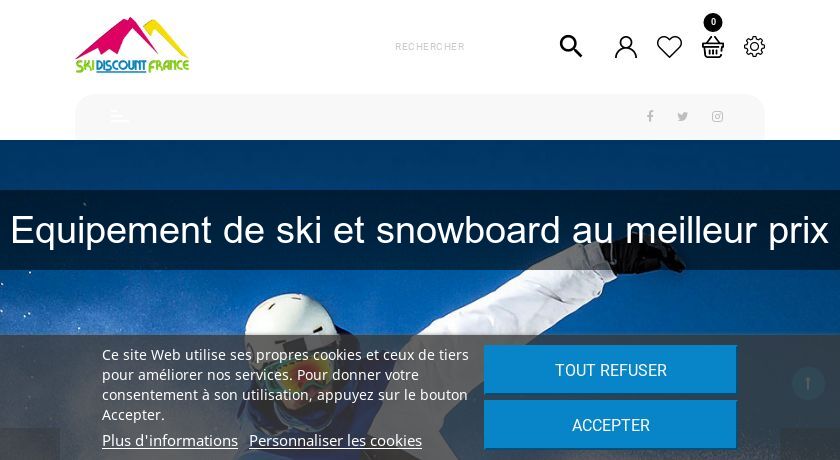840x460 pixels.
Task: Open the shopping basket icon
Action: (x=713, y=47)
